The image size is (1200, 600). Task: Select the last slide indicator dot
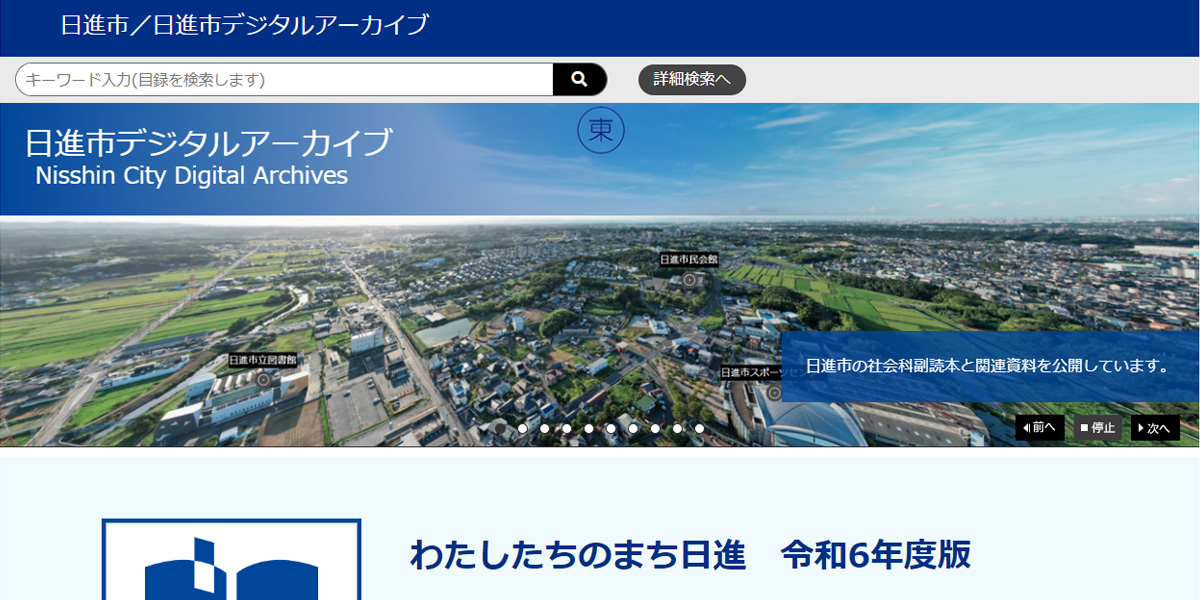[x=700, y=428]
